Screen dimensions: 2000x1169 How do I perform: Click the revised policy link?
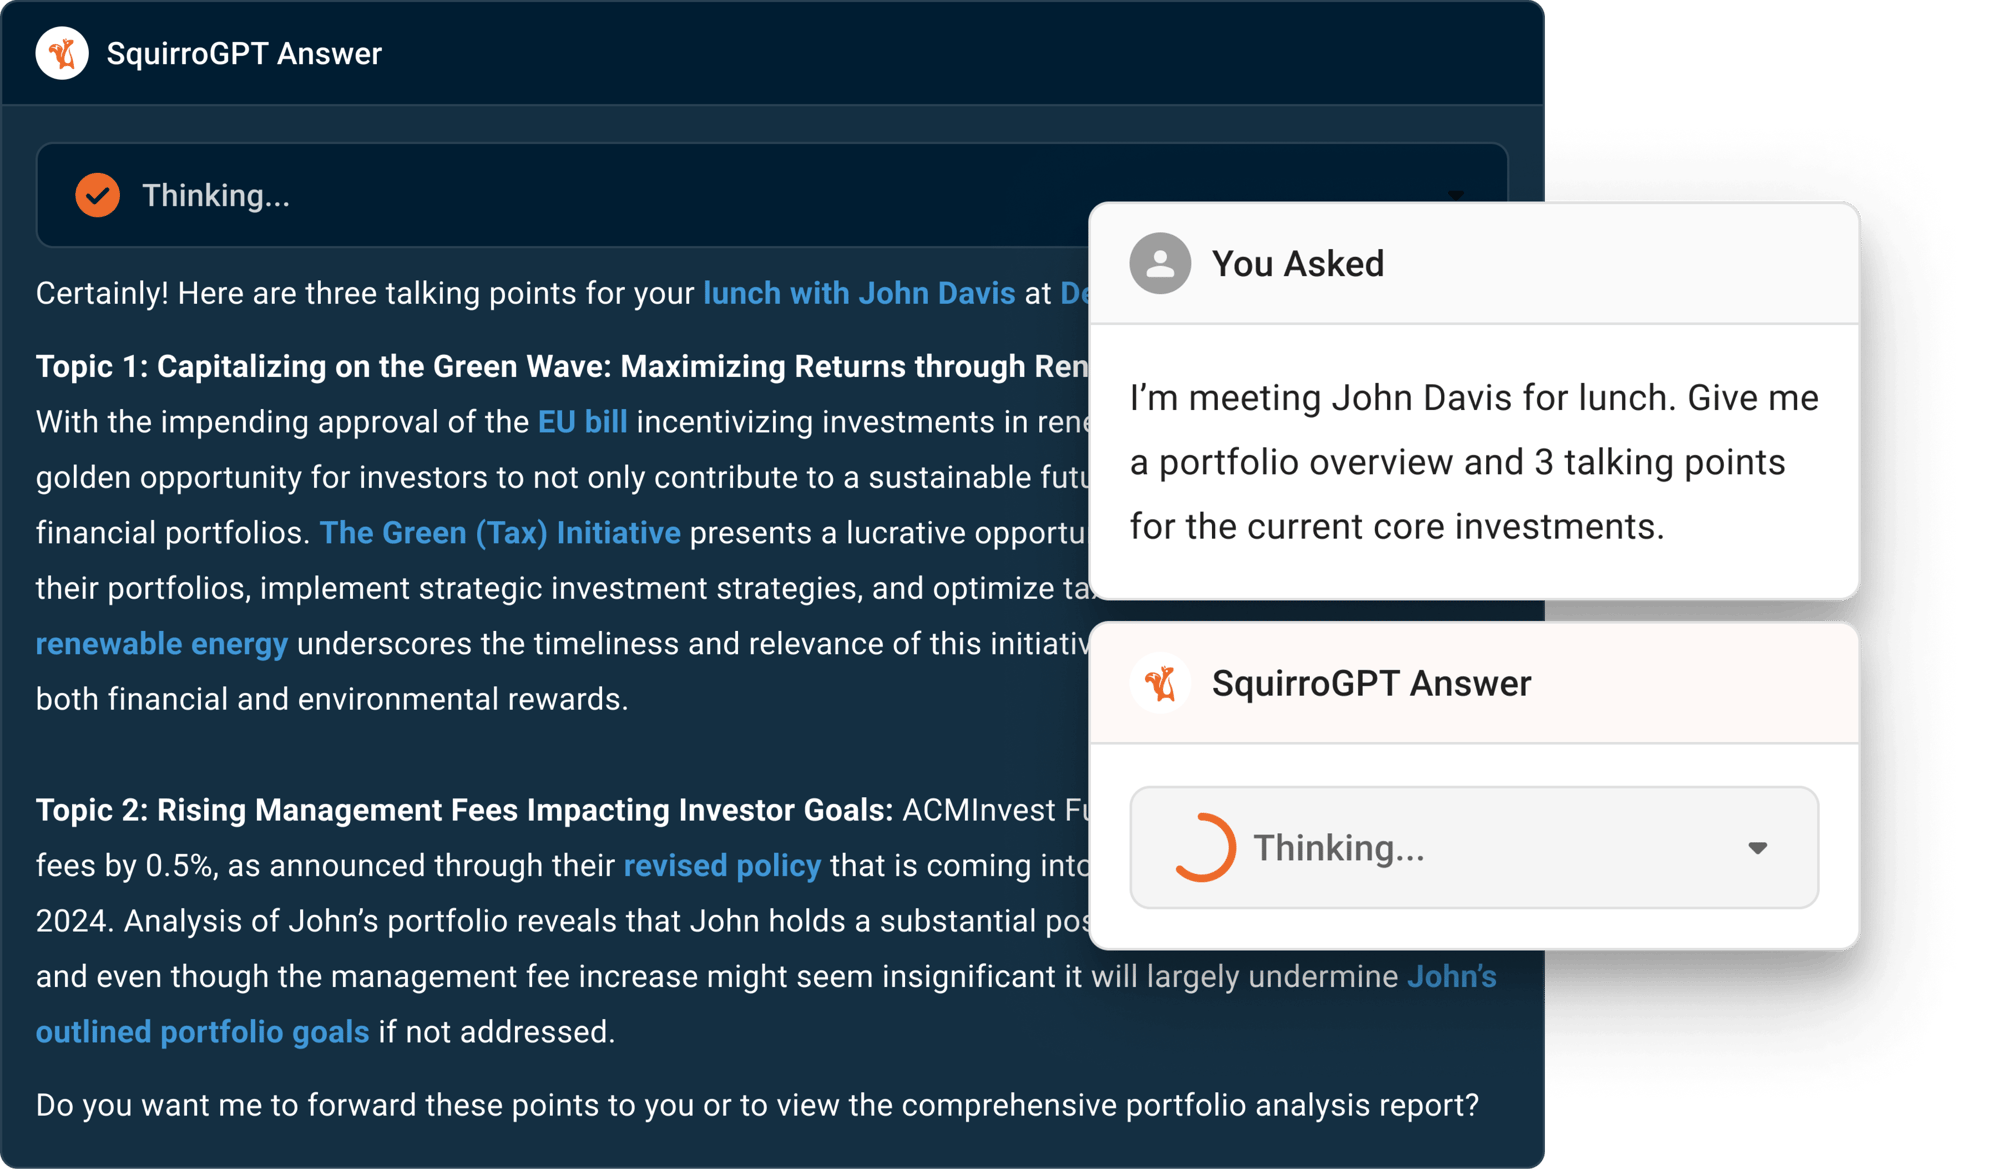click(x=722, y=866)
